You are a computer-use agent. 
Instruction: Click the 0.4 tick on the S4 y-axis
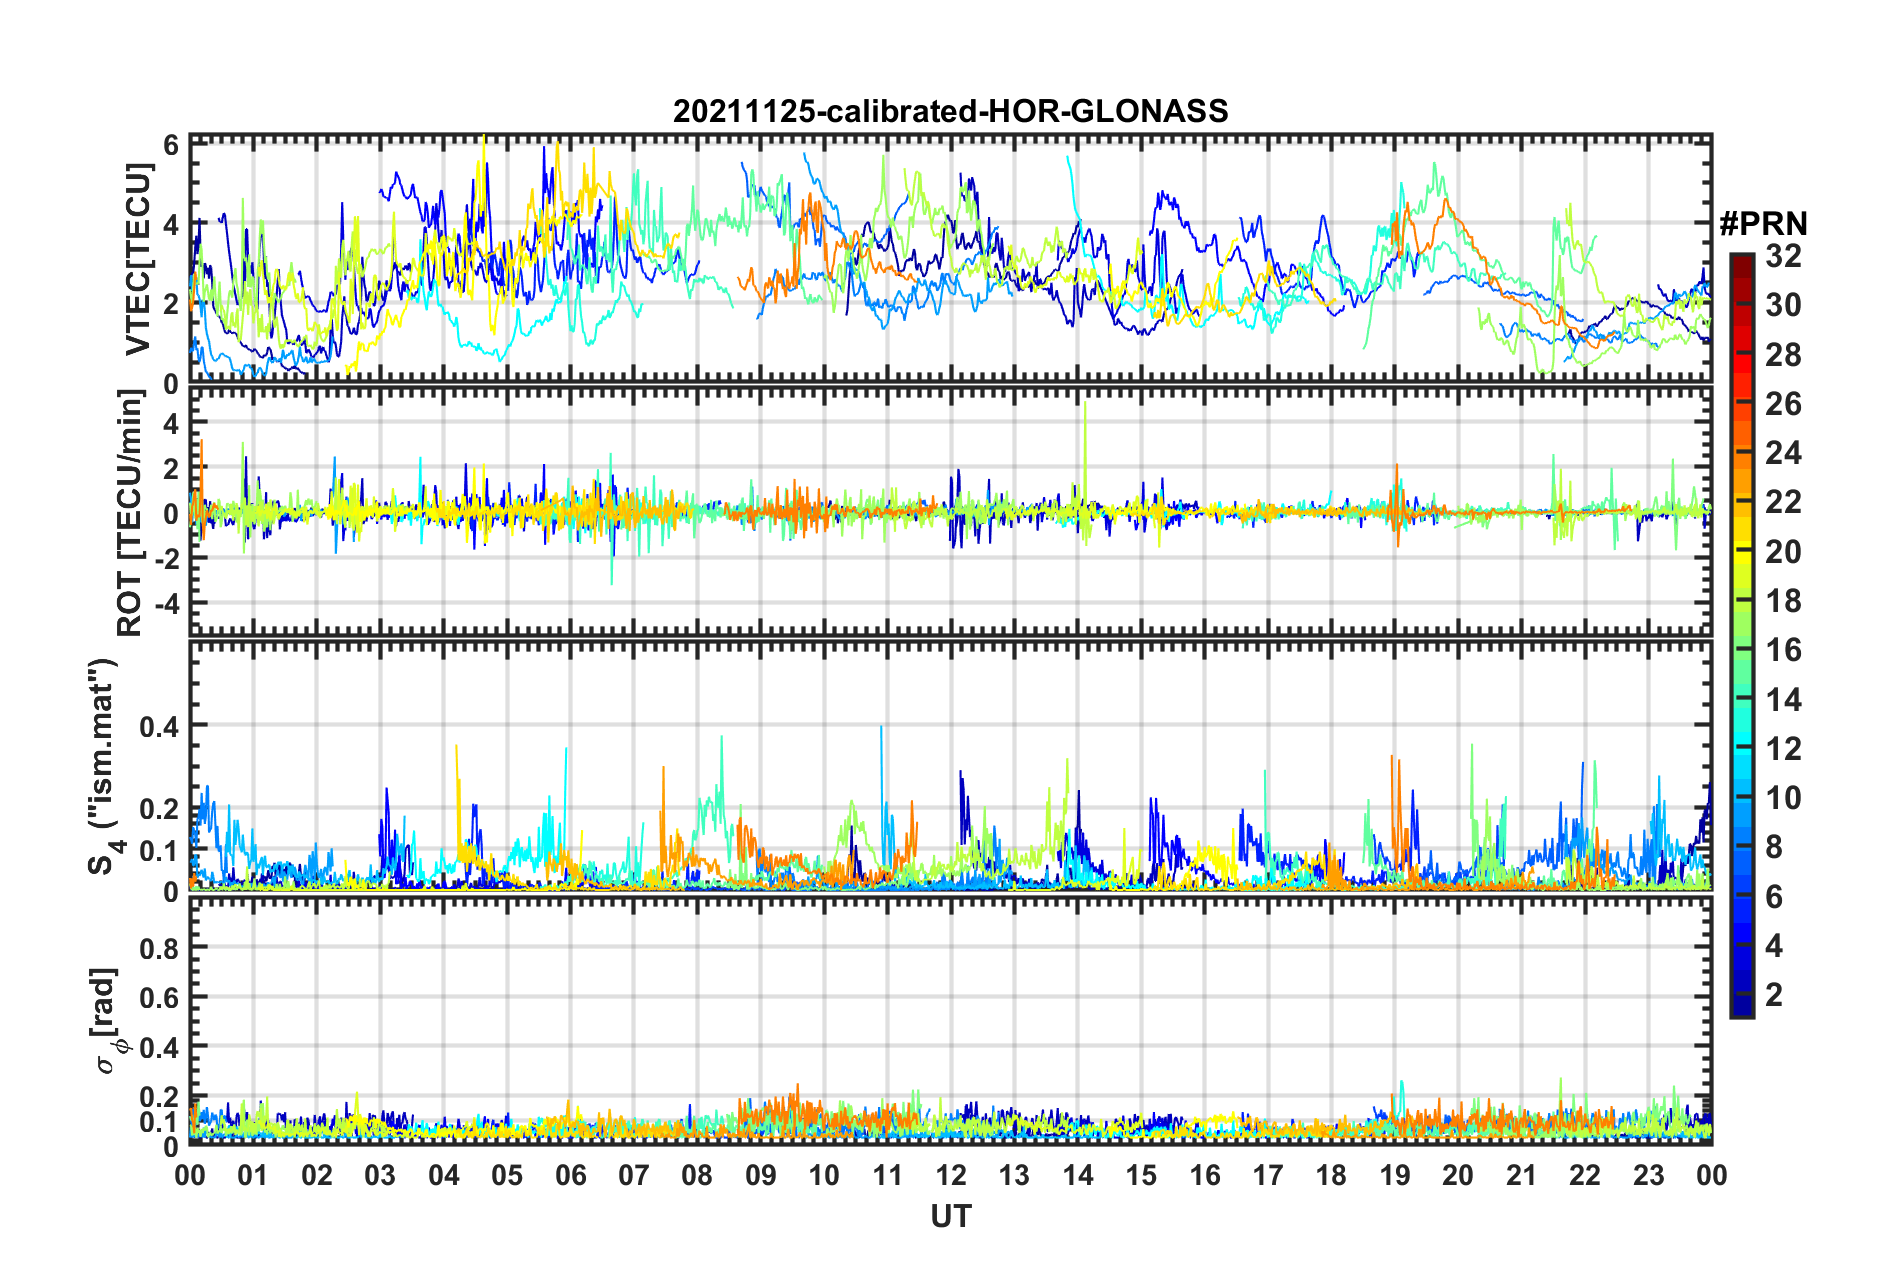tap(160, 726)
